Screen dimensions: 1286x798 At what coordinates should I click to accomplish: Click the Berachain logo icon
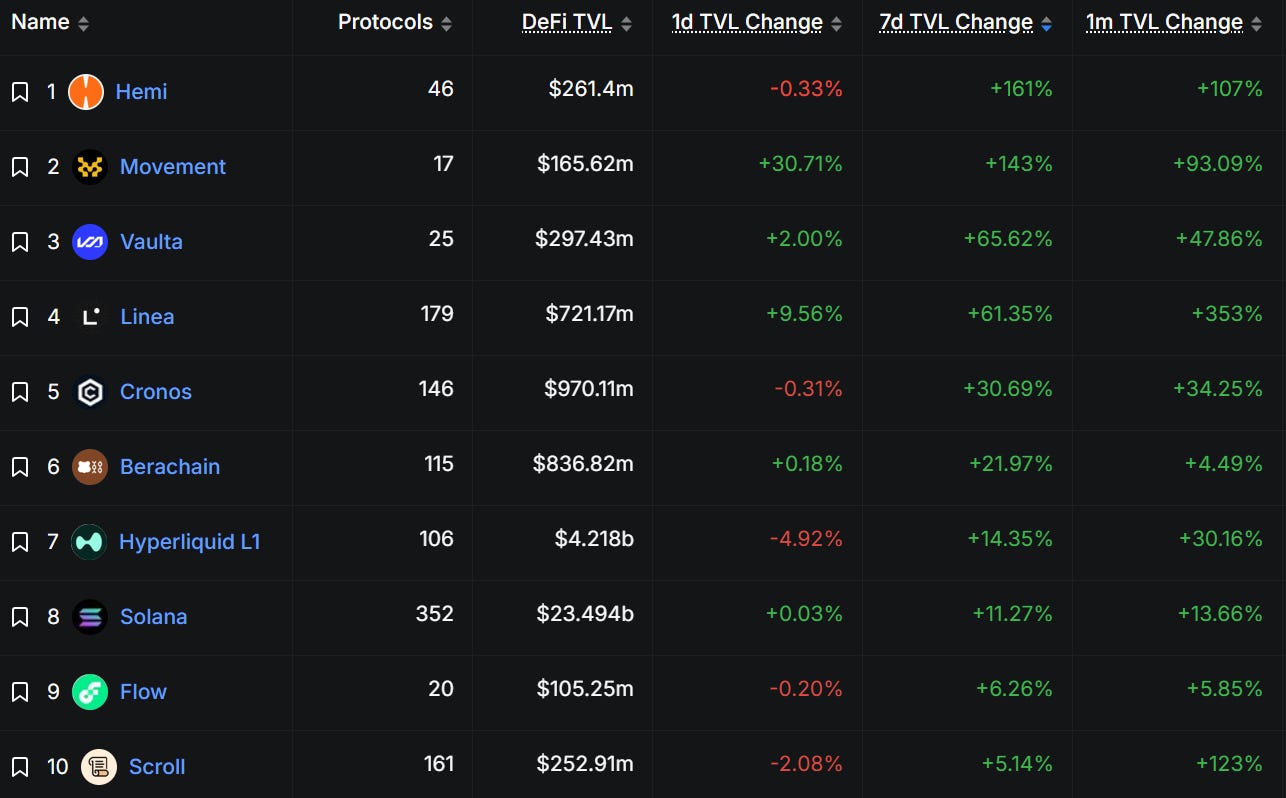(x=90, y=467)
